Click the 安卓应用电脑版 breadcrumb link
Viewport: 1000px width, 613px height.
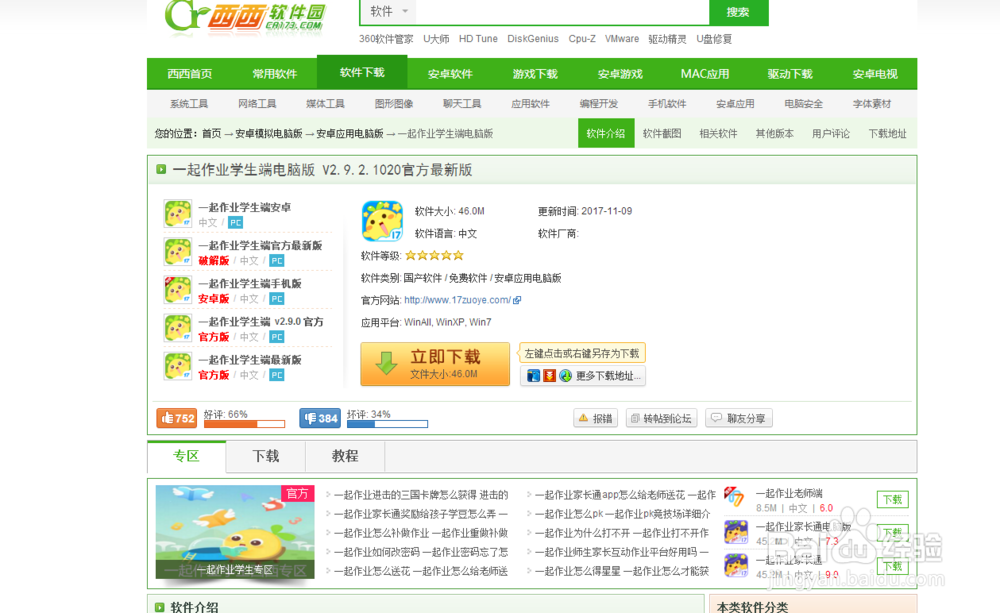[x=349, y=134]
